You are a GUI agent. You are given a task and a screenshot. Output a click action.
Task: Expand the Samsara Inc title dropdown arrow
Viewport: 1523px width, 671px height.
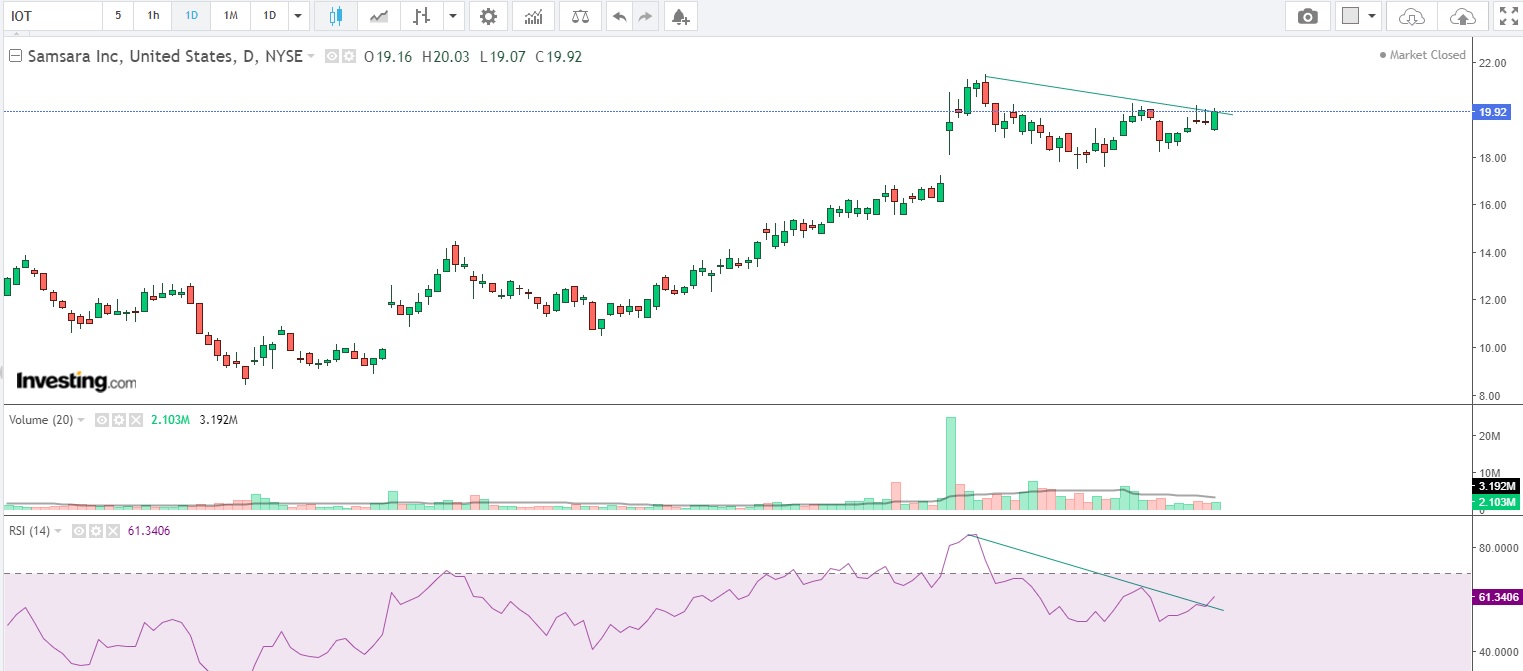click(312, 57)
